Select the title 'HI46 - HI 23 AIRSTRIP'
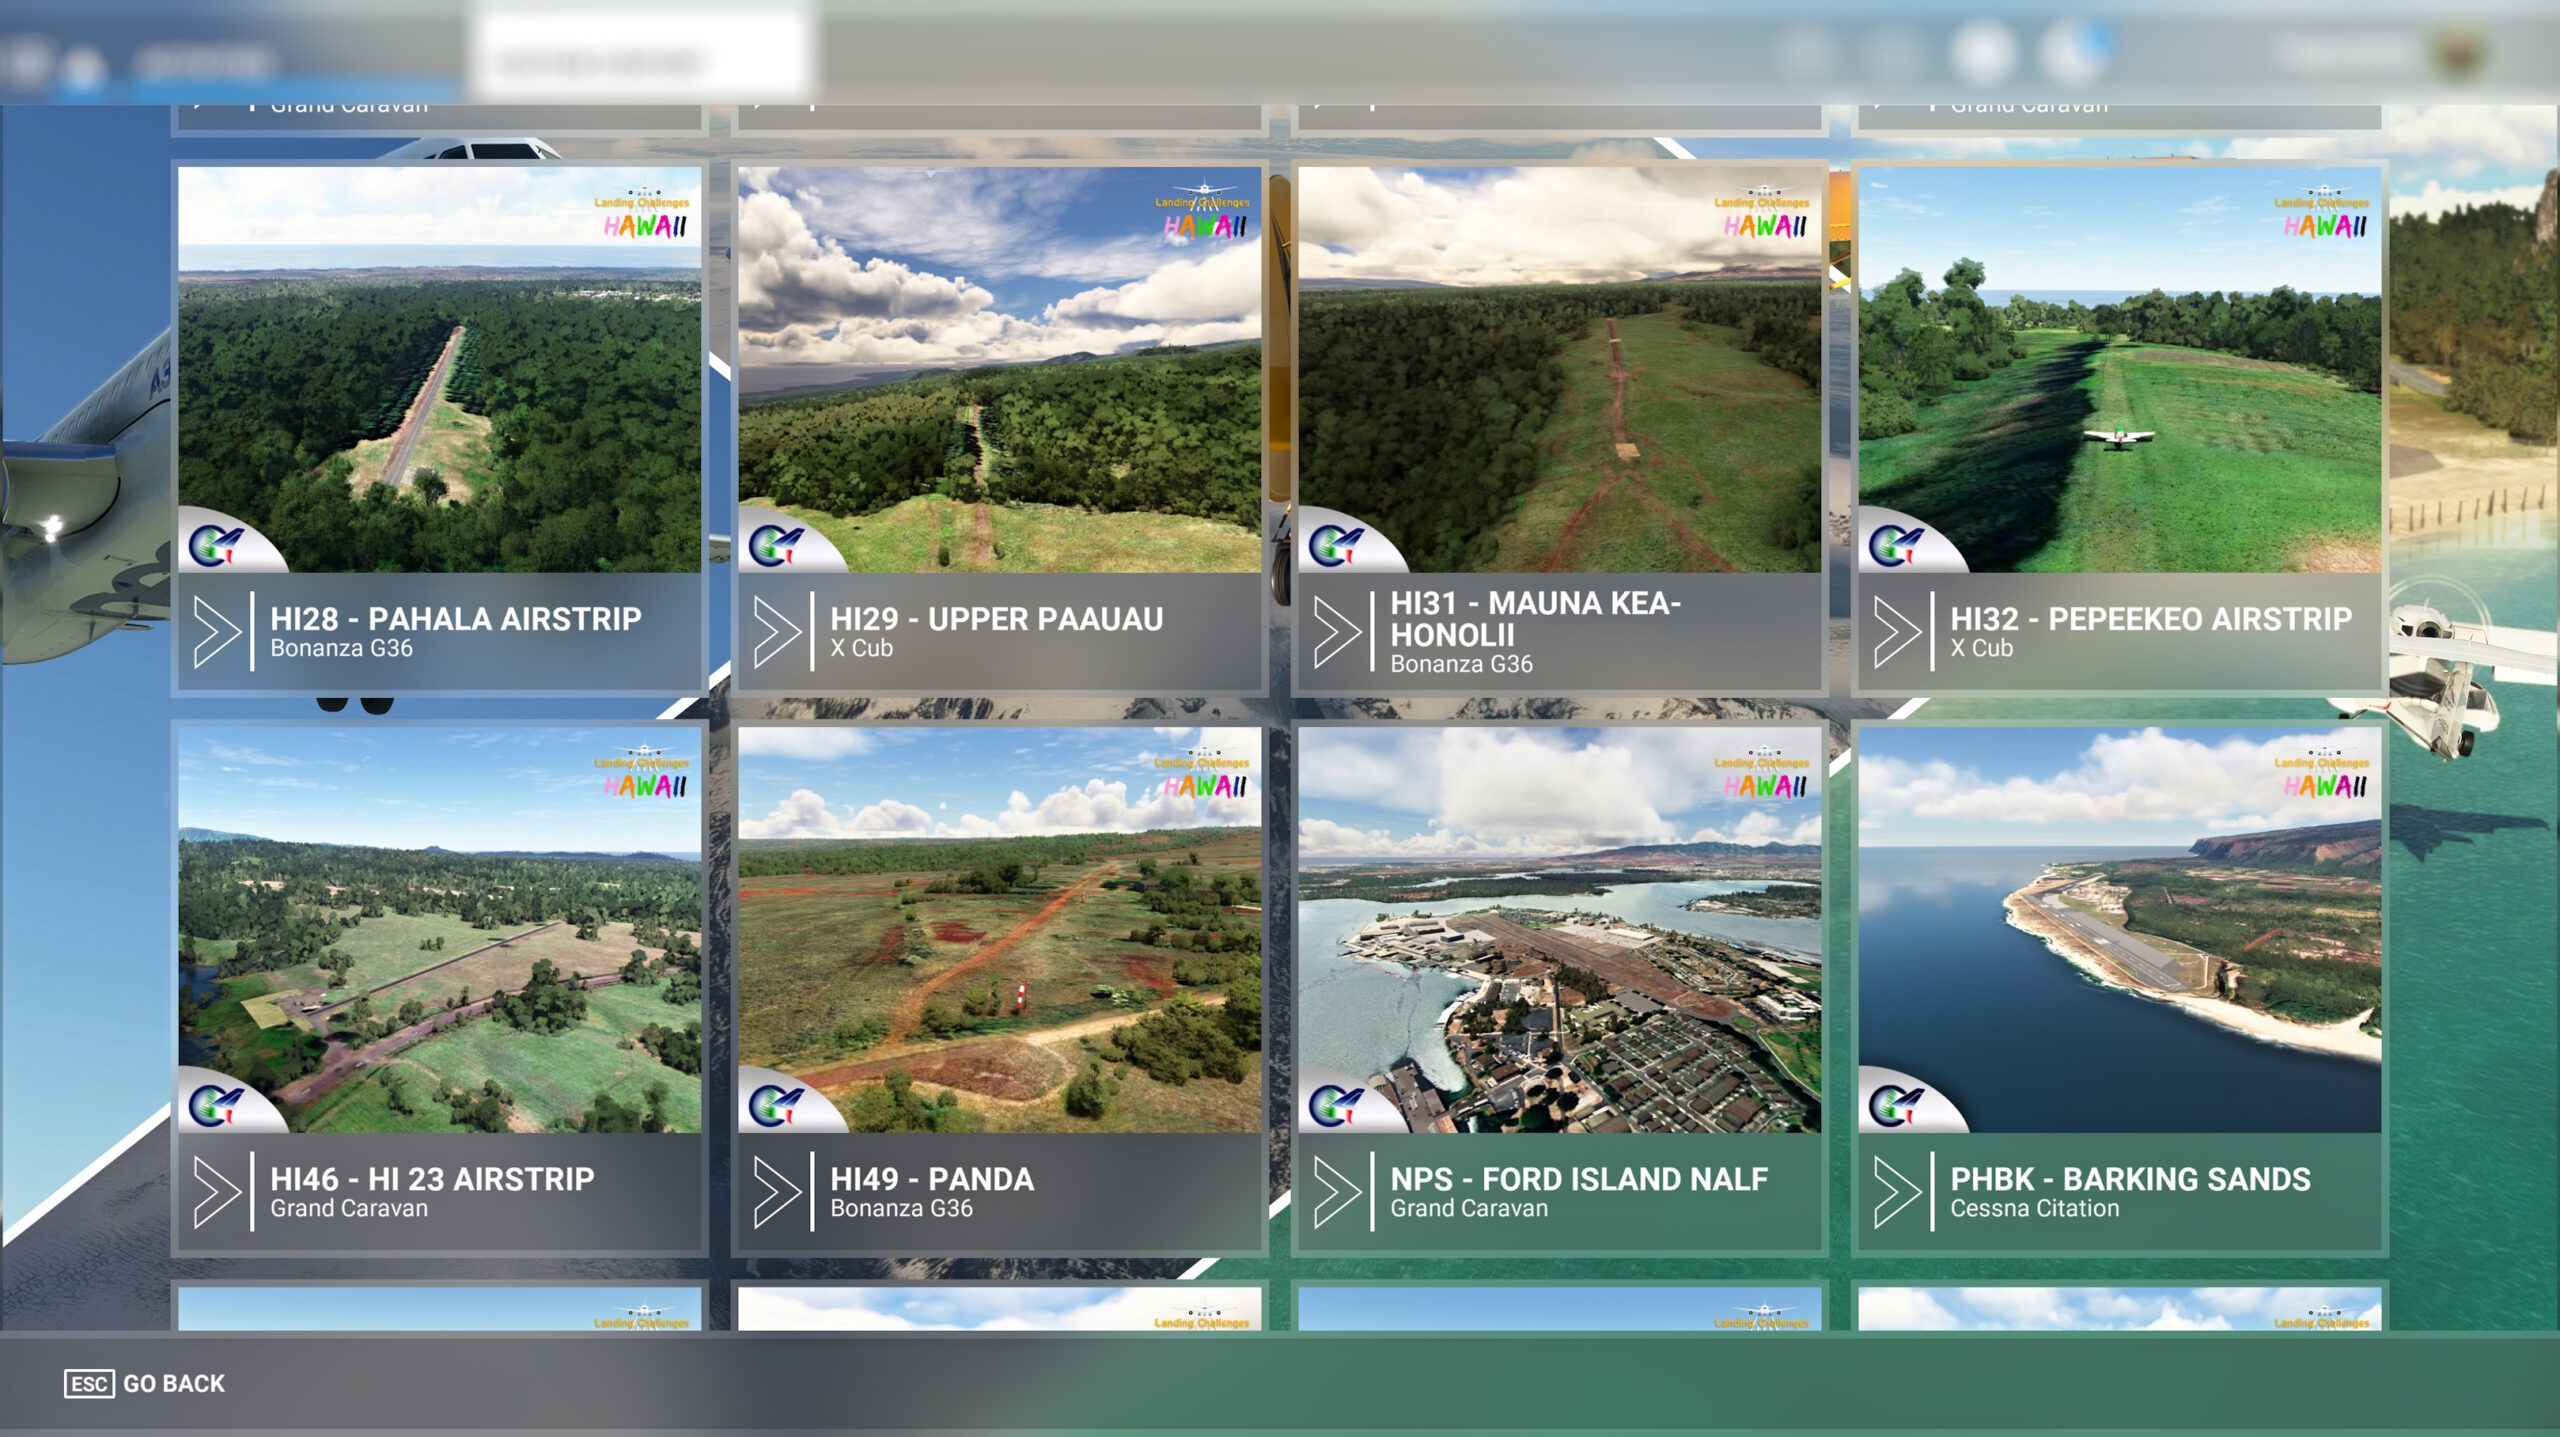Screen dimensions: 2560x1437 click(x=432, y=1179)
